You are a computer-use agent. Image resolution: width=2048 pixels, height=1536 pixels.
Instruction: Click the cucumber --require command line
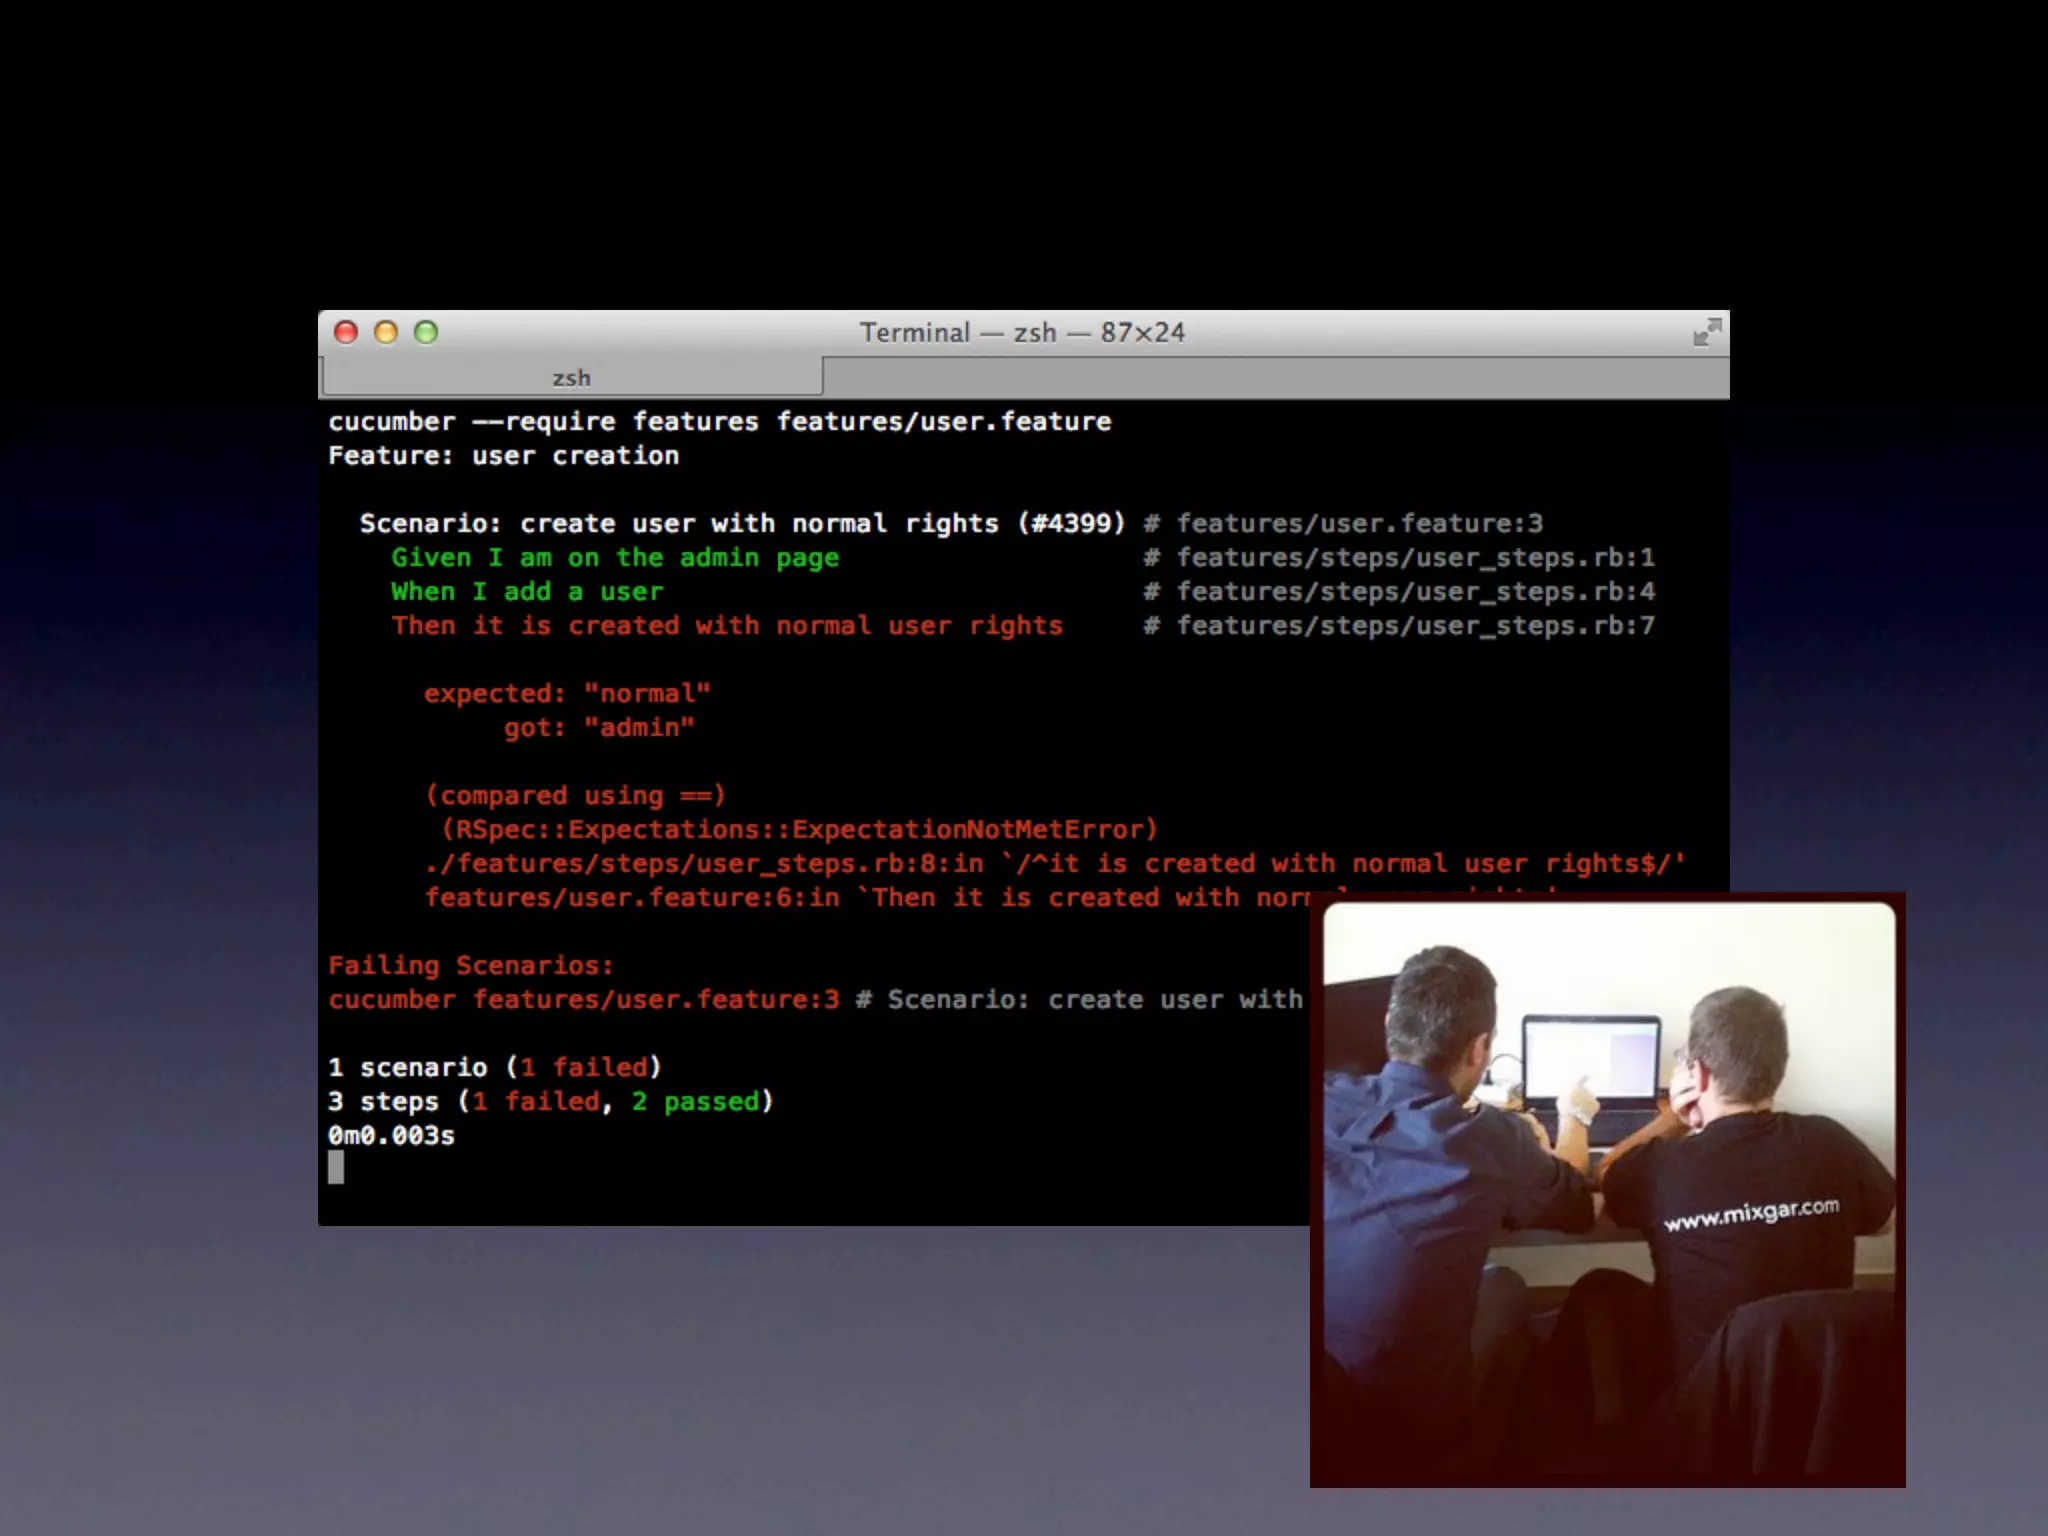(x=719, y=422)
